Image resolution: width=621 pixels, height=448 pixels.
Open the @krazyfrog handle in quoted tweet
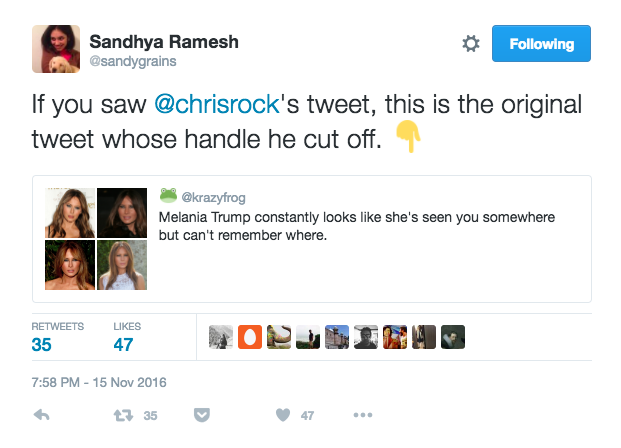pyautogui.click(x=213, y=197)
